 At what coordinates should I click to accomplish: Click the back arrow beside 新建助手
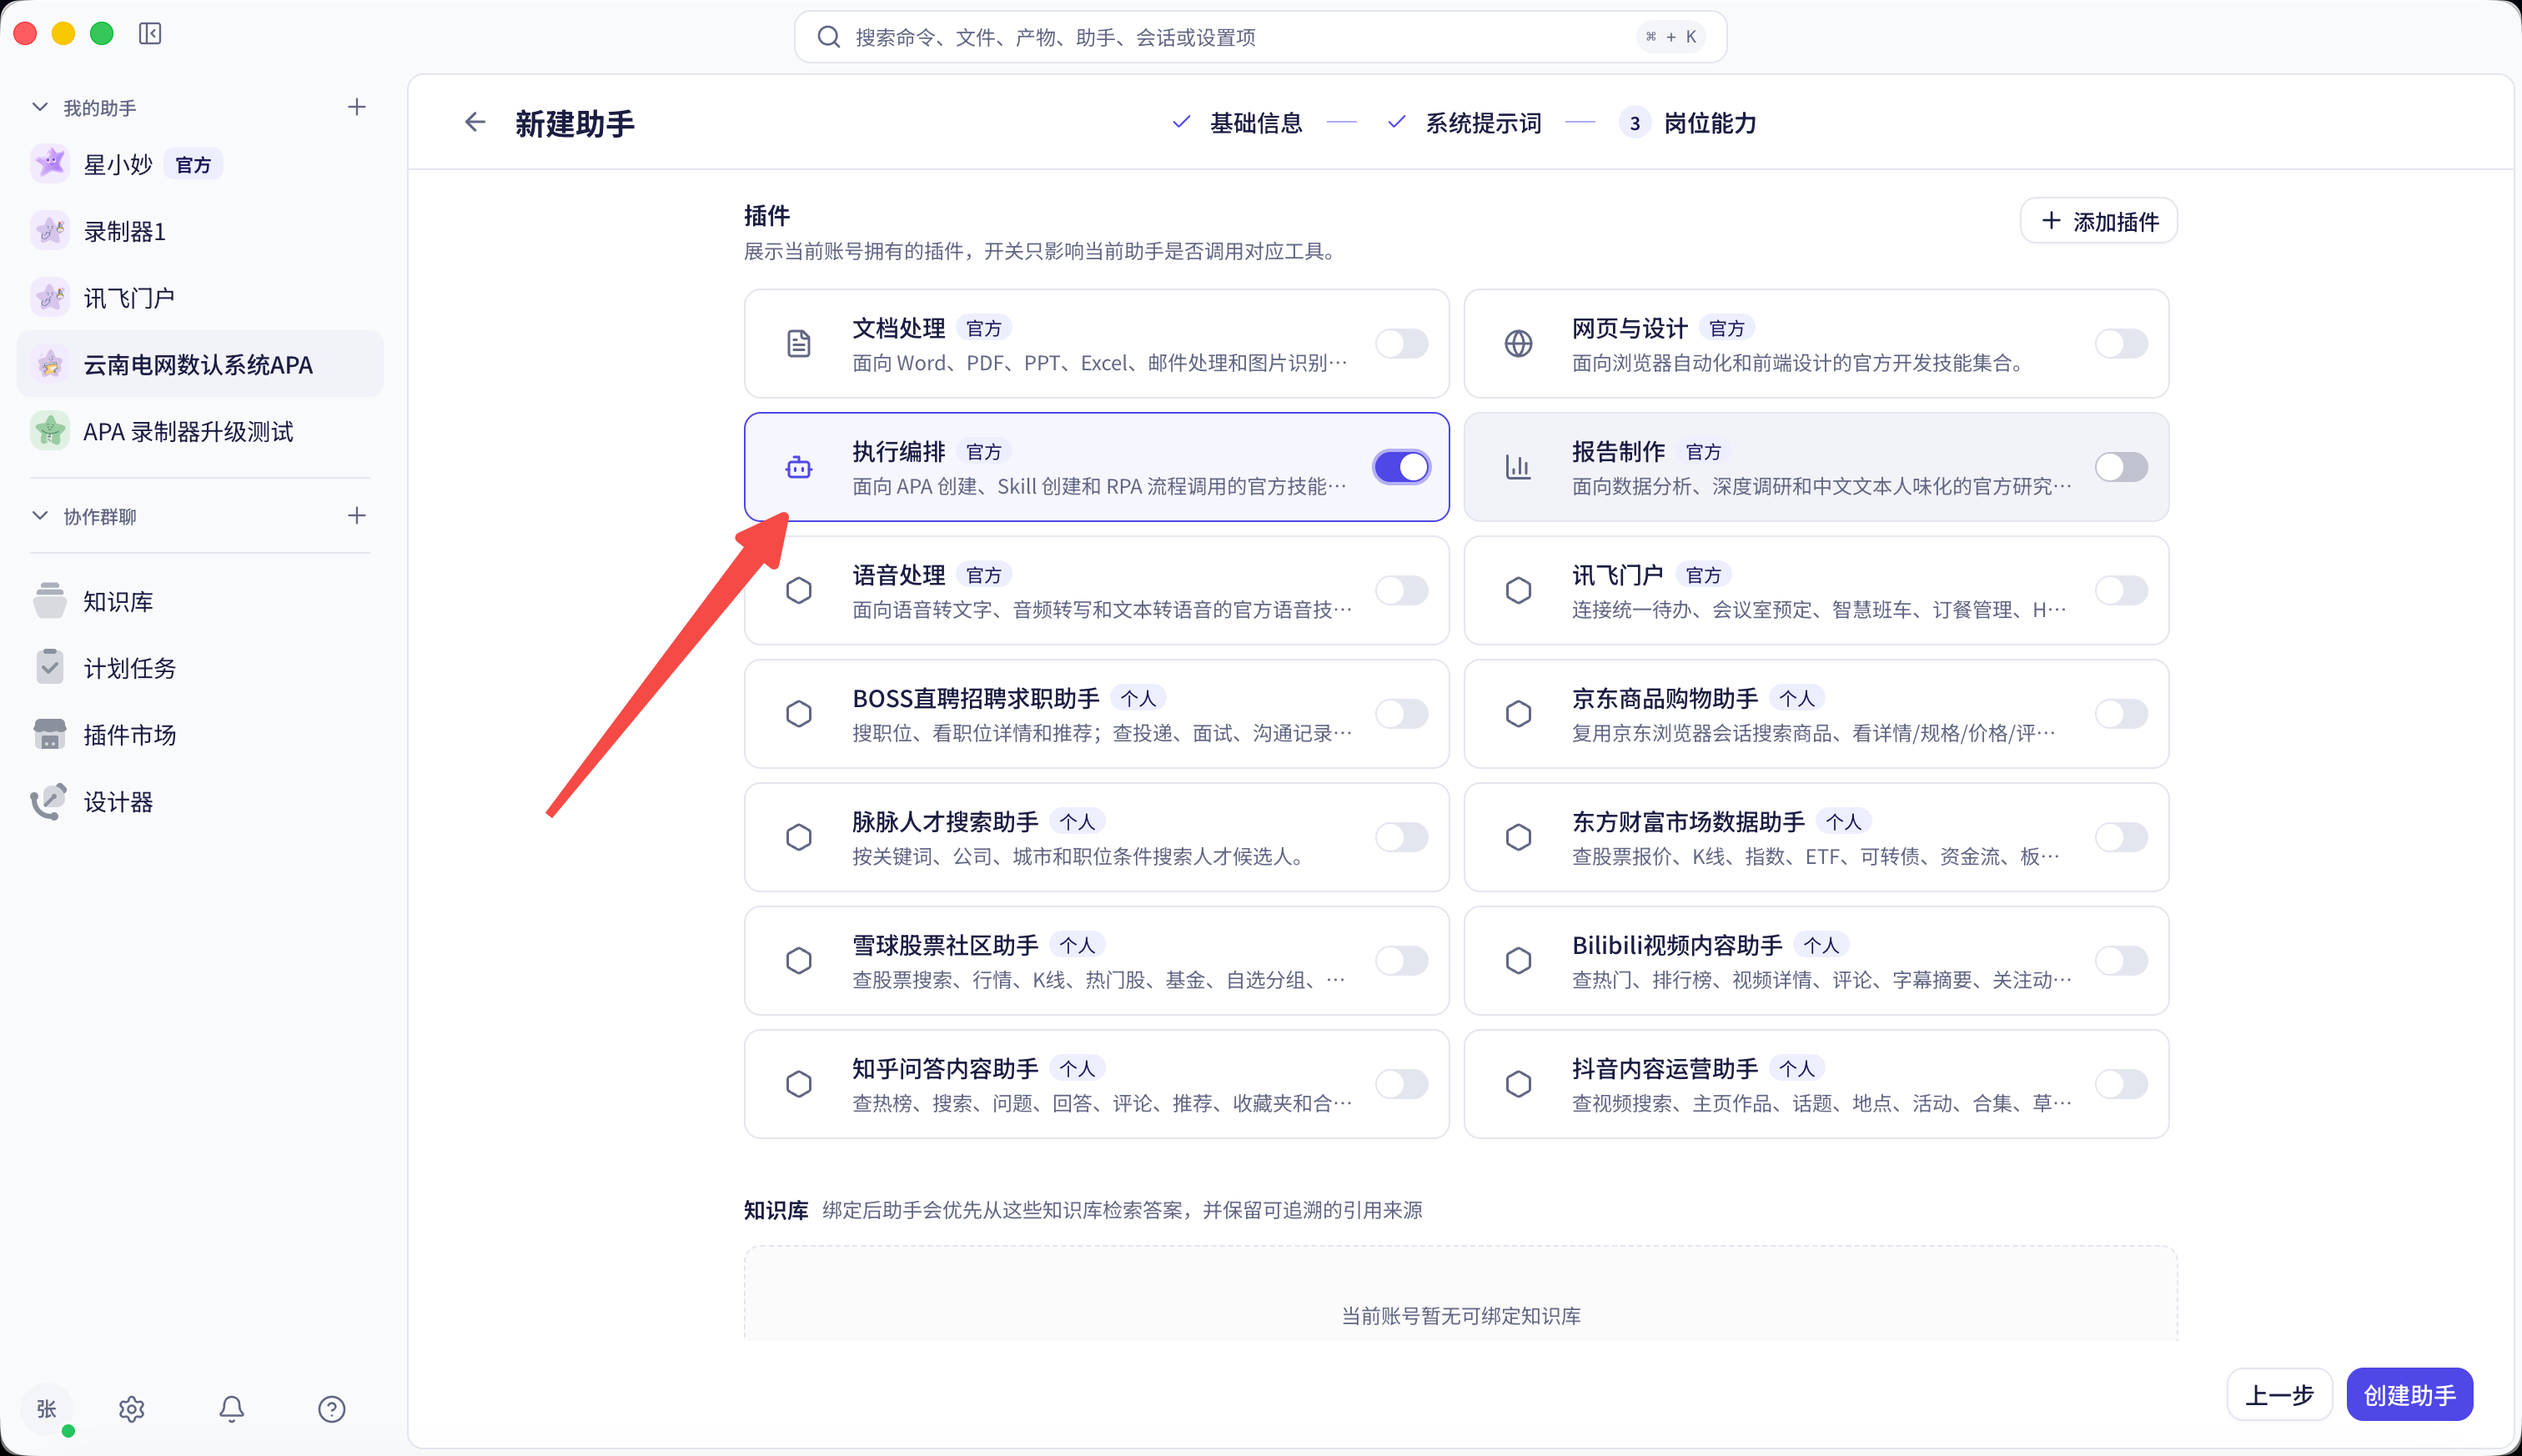click(x=475, y=122)
